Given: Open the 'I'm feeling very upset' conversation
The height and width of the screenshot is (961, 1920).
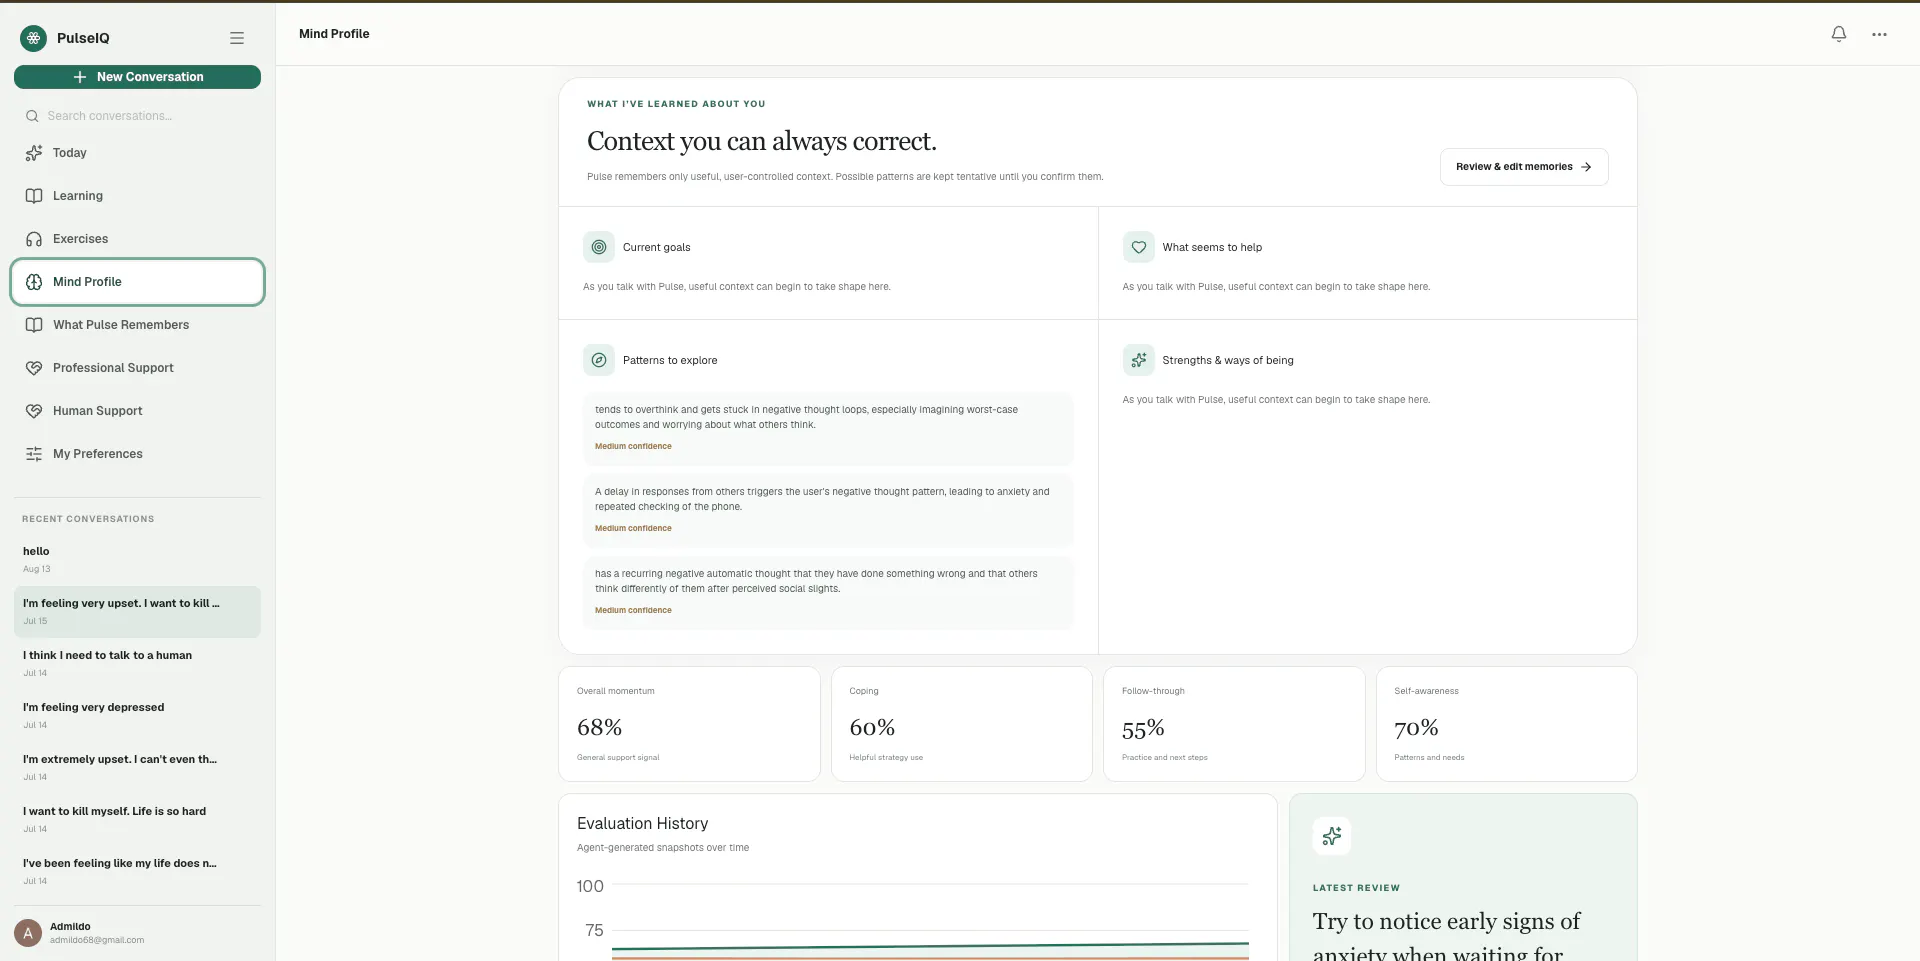Looking at the screenshot, I should point(137,611).
